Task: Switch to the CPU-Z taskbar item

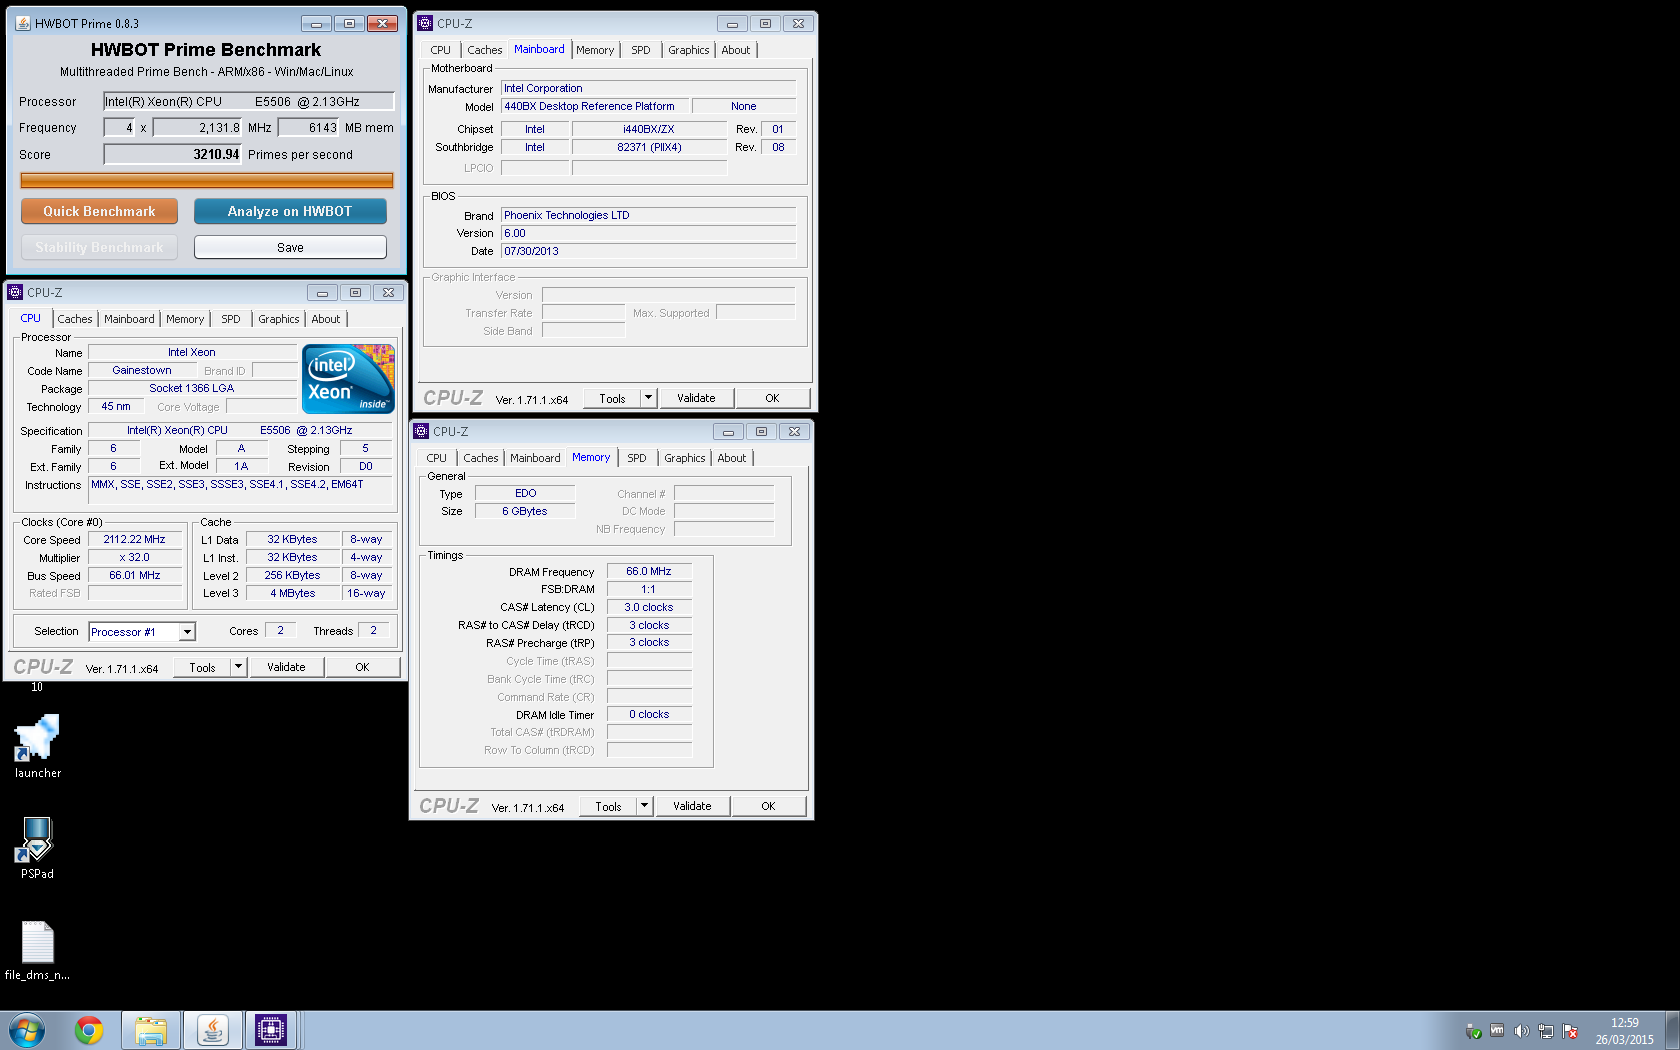Action: 271,1030
